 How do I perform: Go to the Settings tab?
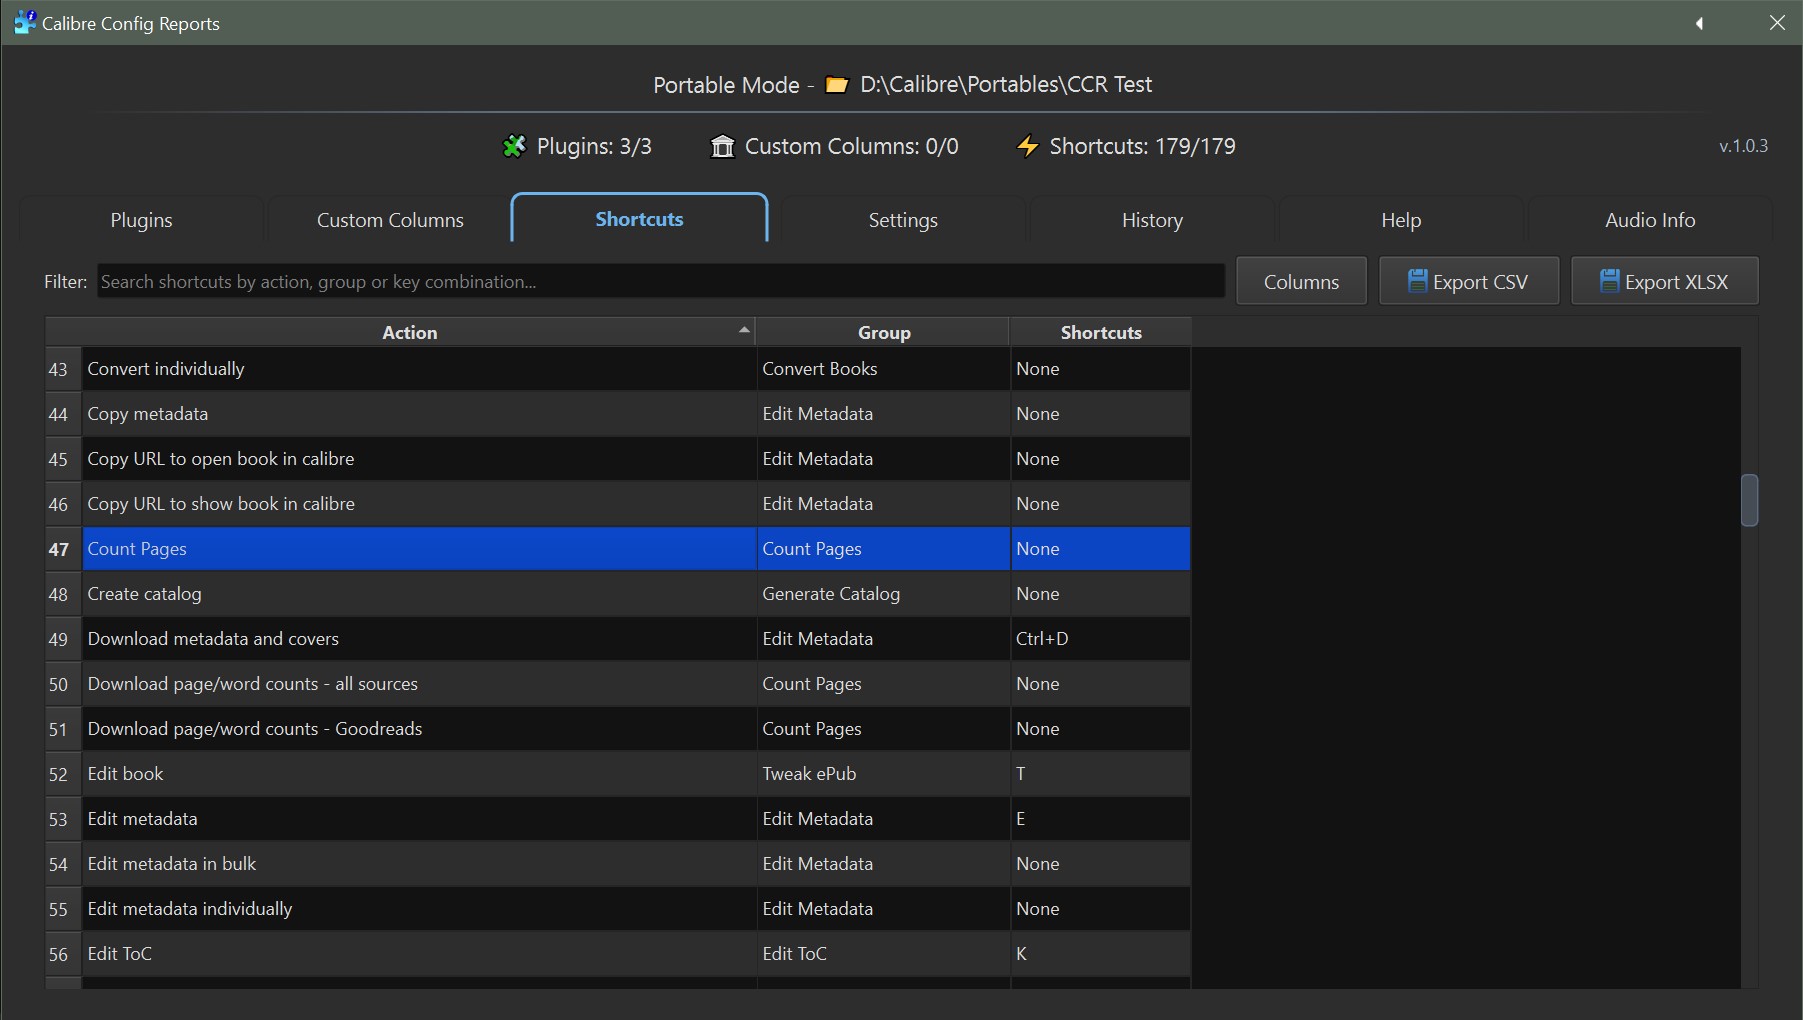pos(902,220)
